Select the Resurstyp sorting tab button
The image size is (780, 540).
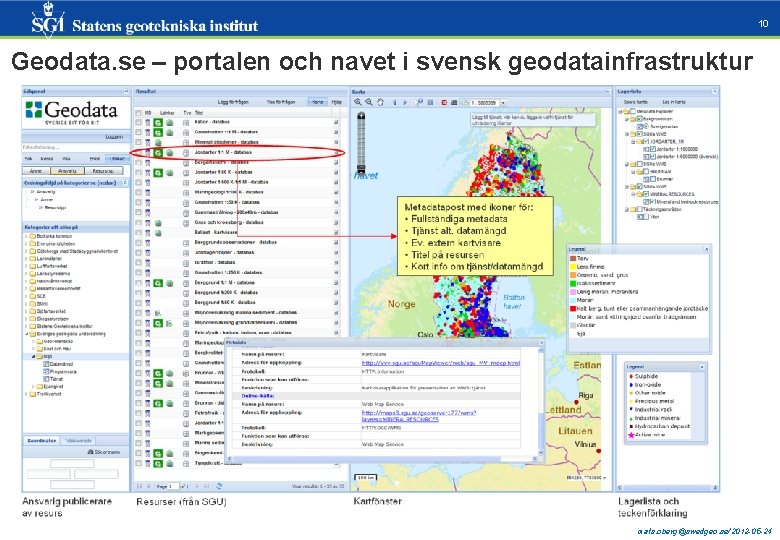[x=103, y=171]
